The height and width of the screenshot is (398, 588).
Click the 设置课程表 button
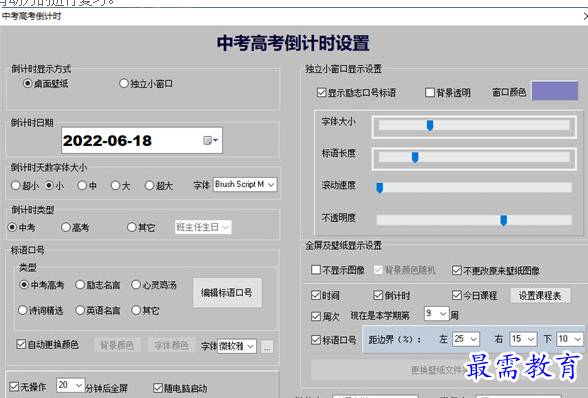540,296
